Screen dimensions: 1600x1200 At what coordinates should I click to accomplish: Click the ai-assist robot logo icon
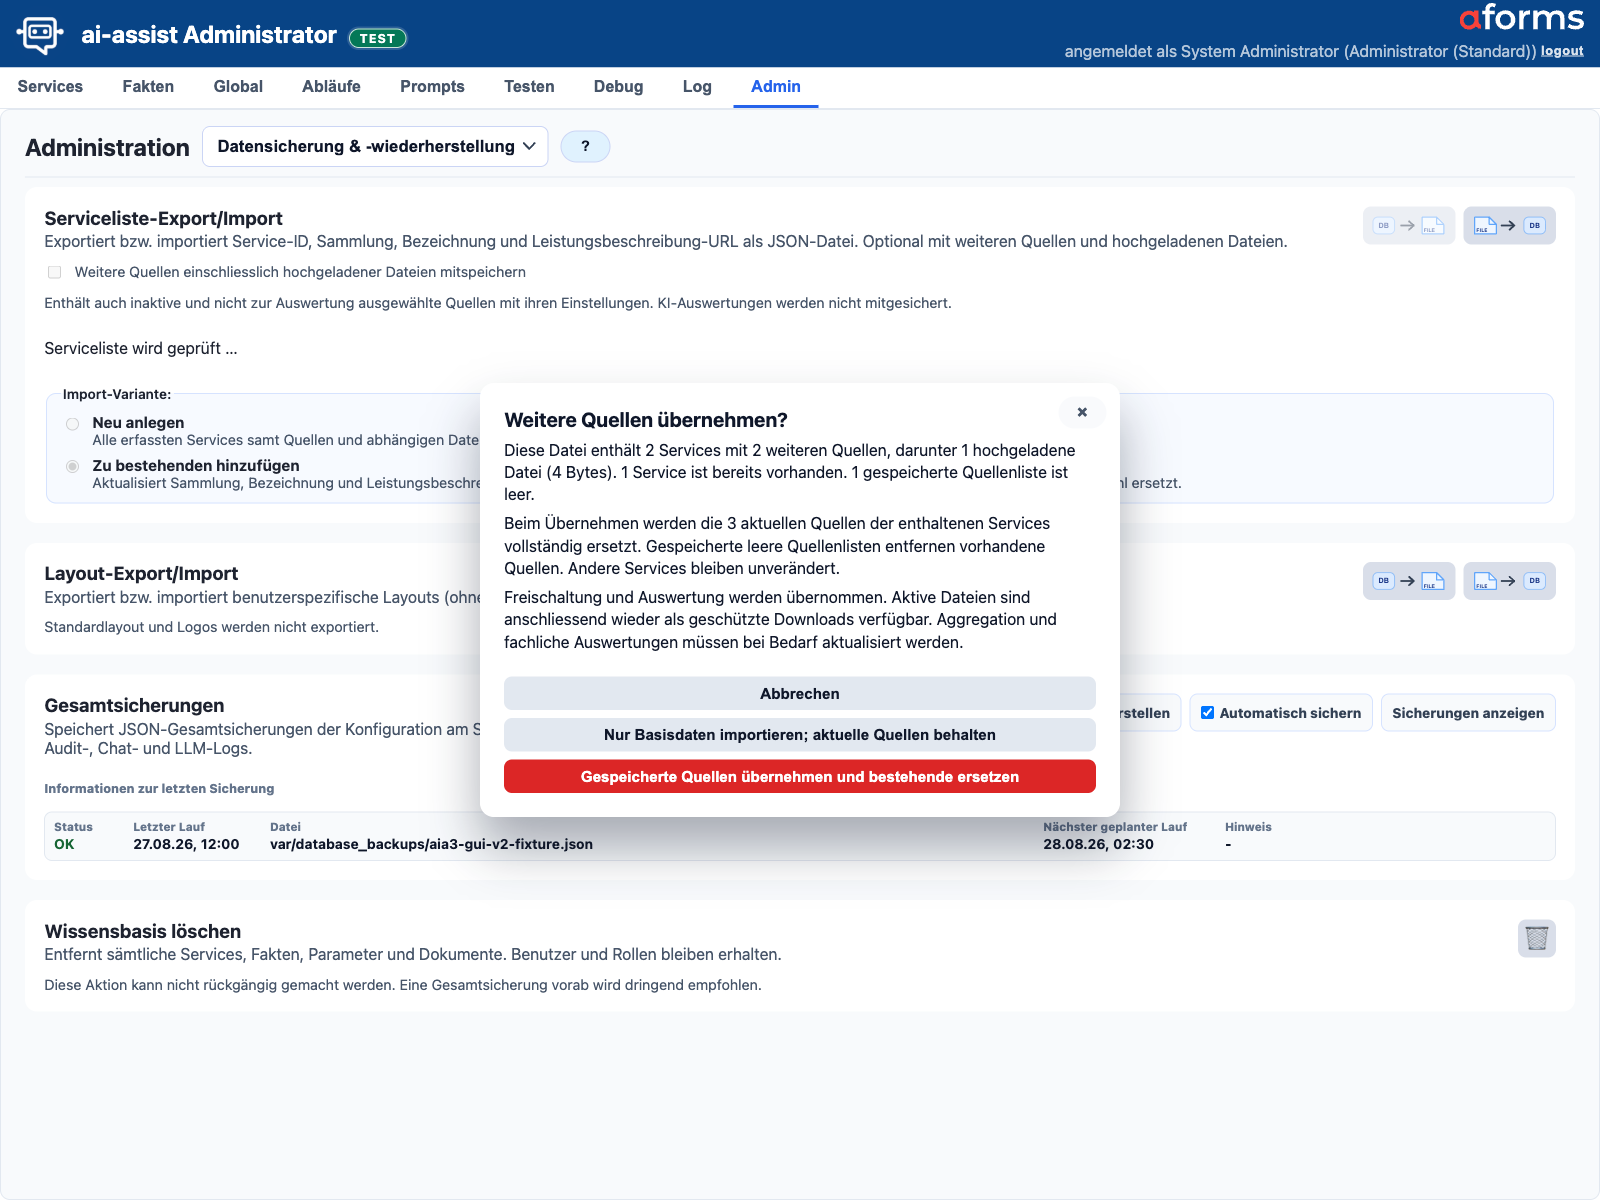click(x=40, y=34)
